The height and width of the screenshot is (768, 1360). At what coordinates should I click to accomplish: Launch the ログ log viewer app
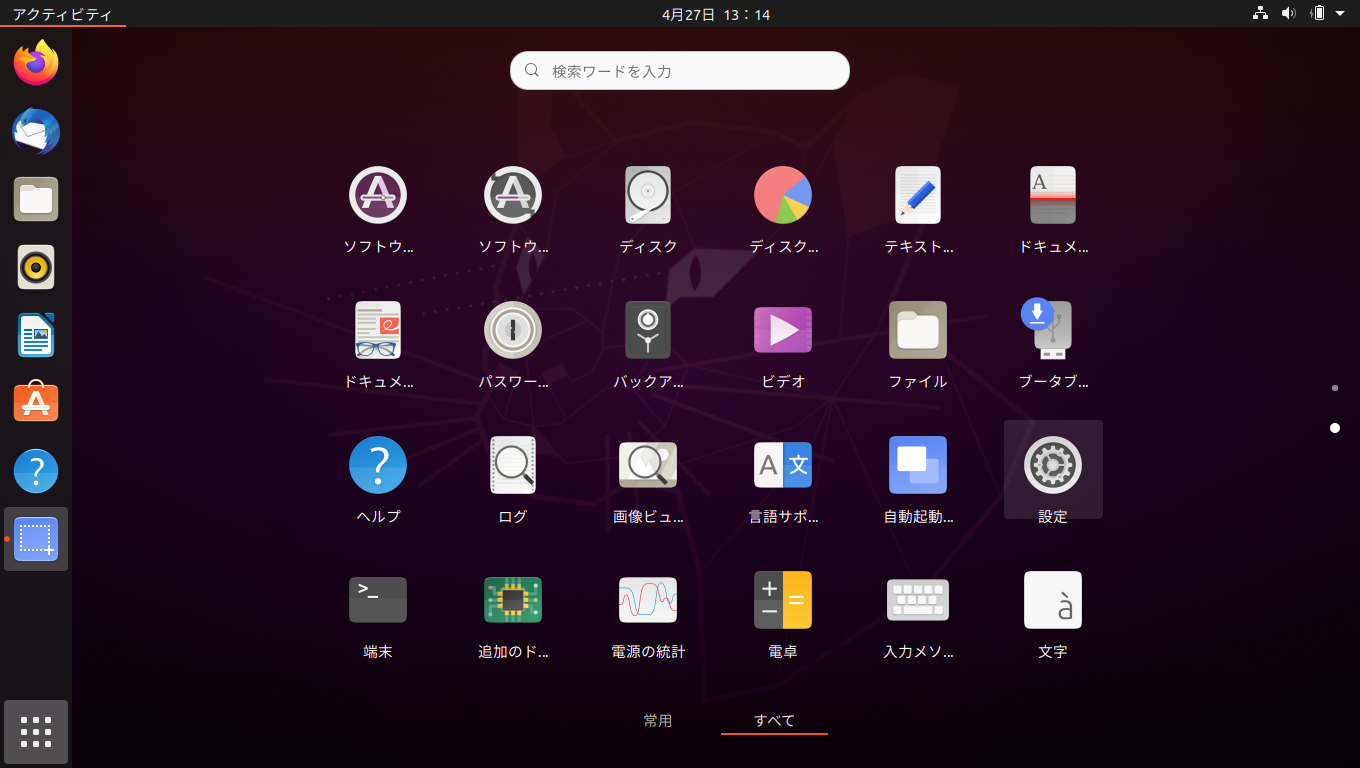(513, 465)
